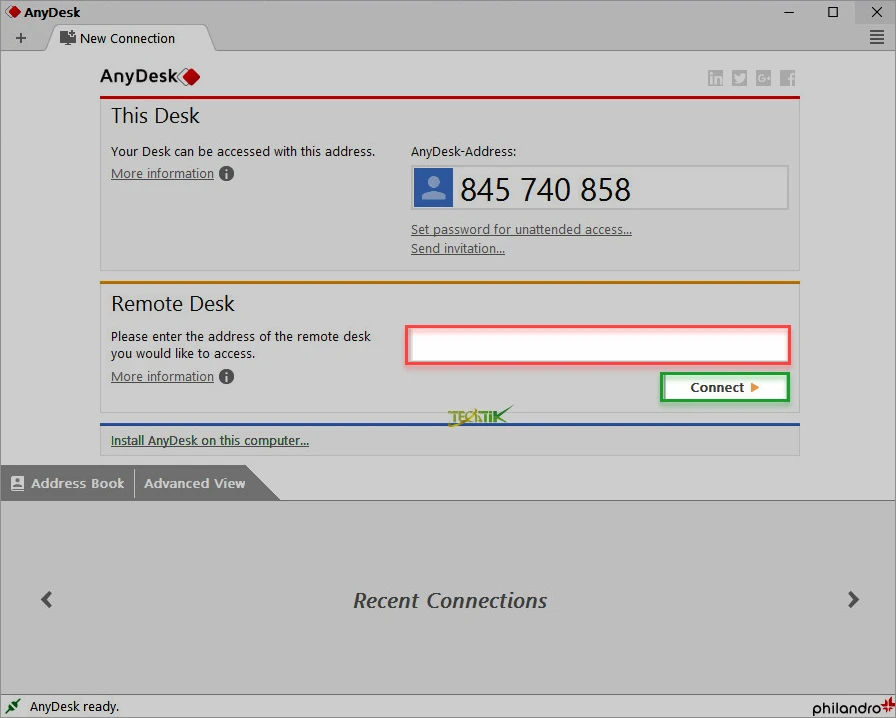Open the Address Book tab
The width and height of the screenshot is (896, 718).
tap(67, 483)
